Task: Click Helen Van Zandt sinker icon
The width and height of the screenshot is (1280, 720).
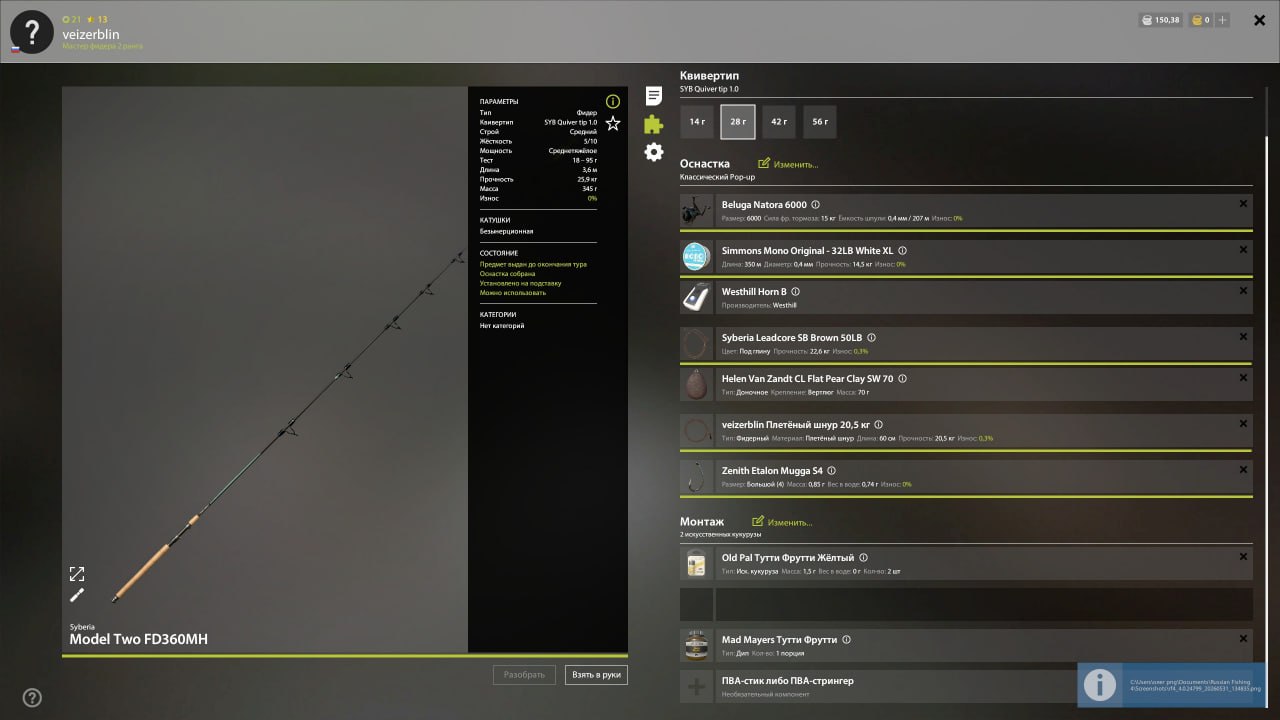Action: [696, 385]
